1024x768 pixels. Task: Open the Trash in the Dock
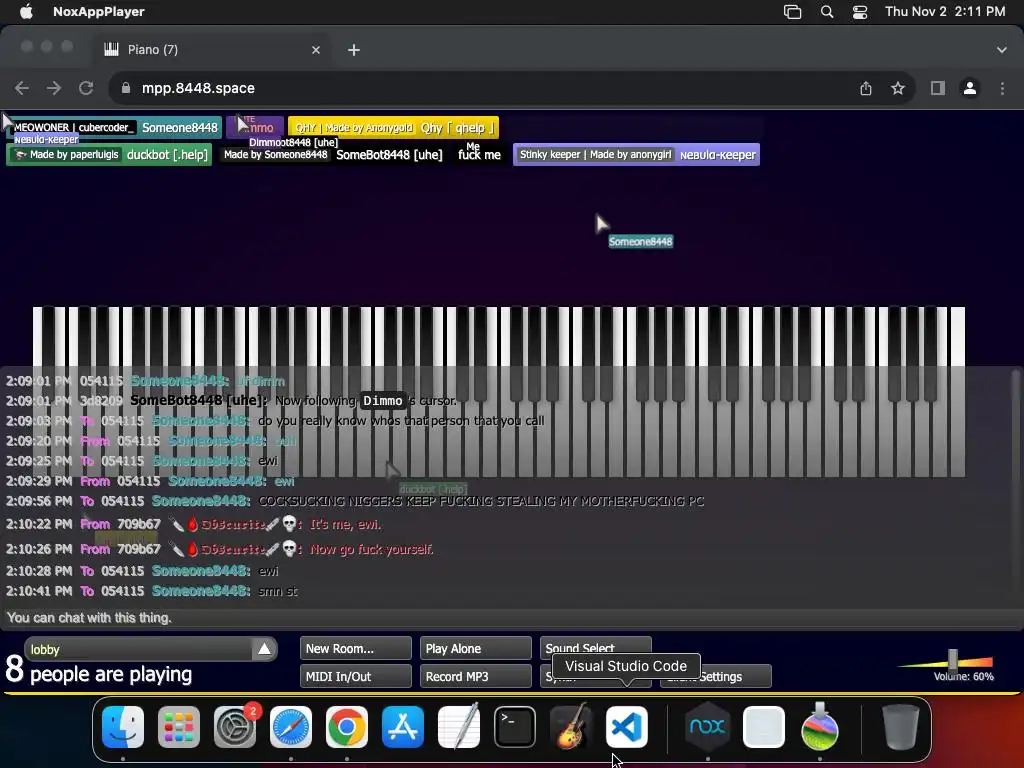click(x=900, y=727)
